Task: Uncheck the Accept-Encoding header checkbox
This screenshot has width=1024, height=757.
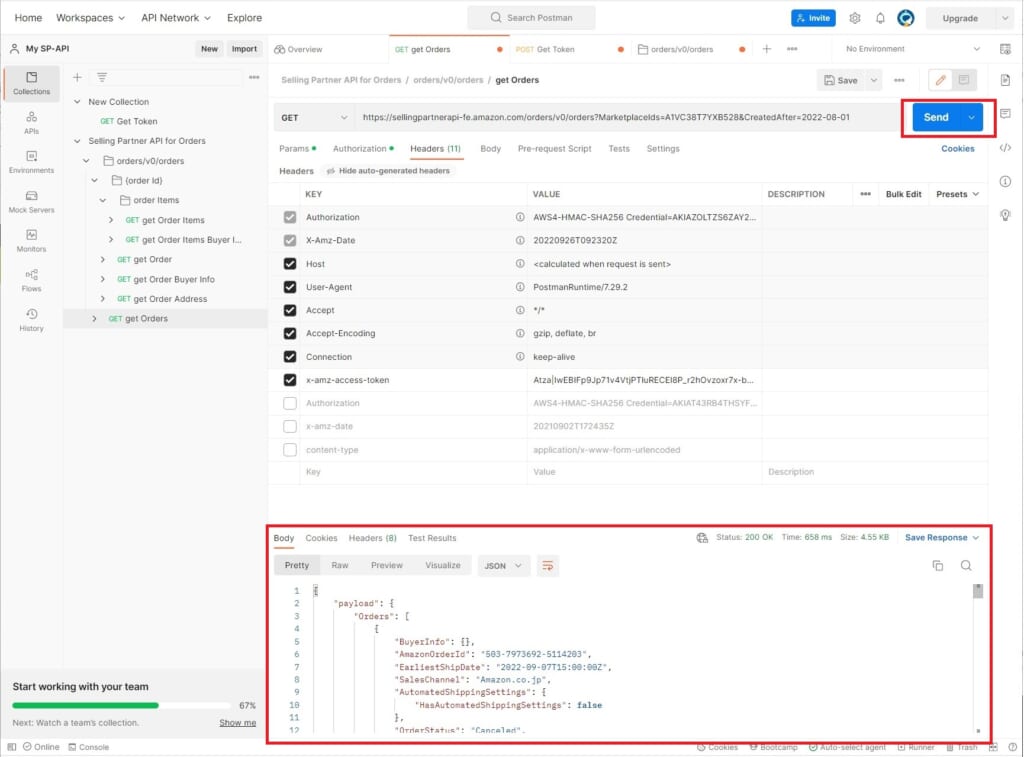Action: pos(290,333)
